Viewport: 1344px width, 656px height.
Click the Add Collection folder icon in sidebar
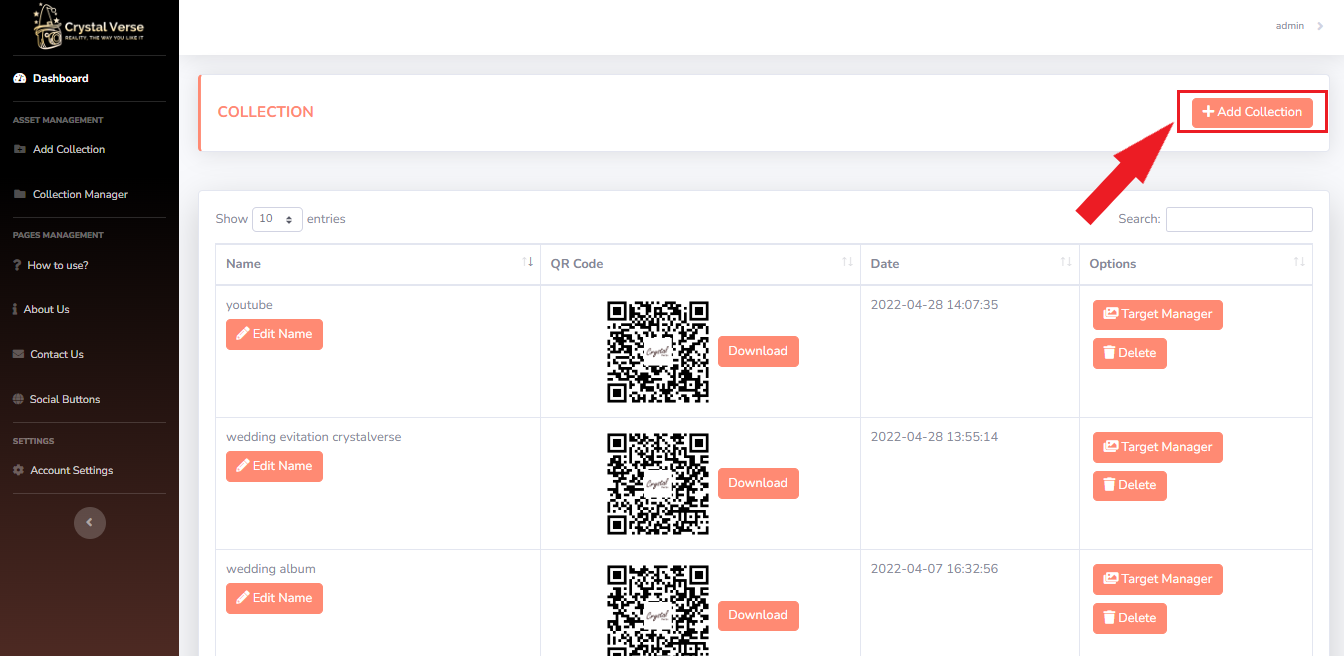click(x=19, y=149)
